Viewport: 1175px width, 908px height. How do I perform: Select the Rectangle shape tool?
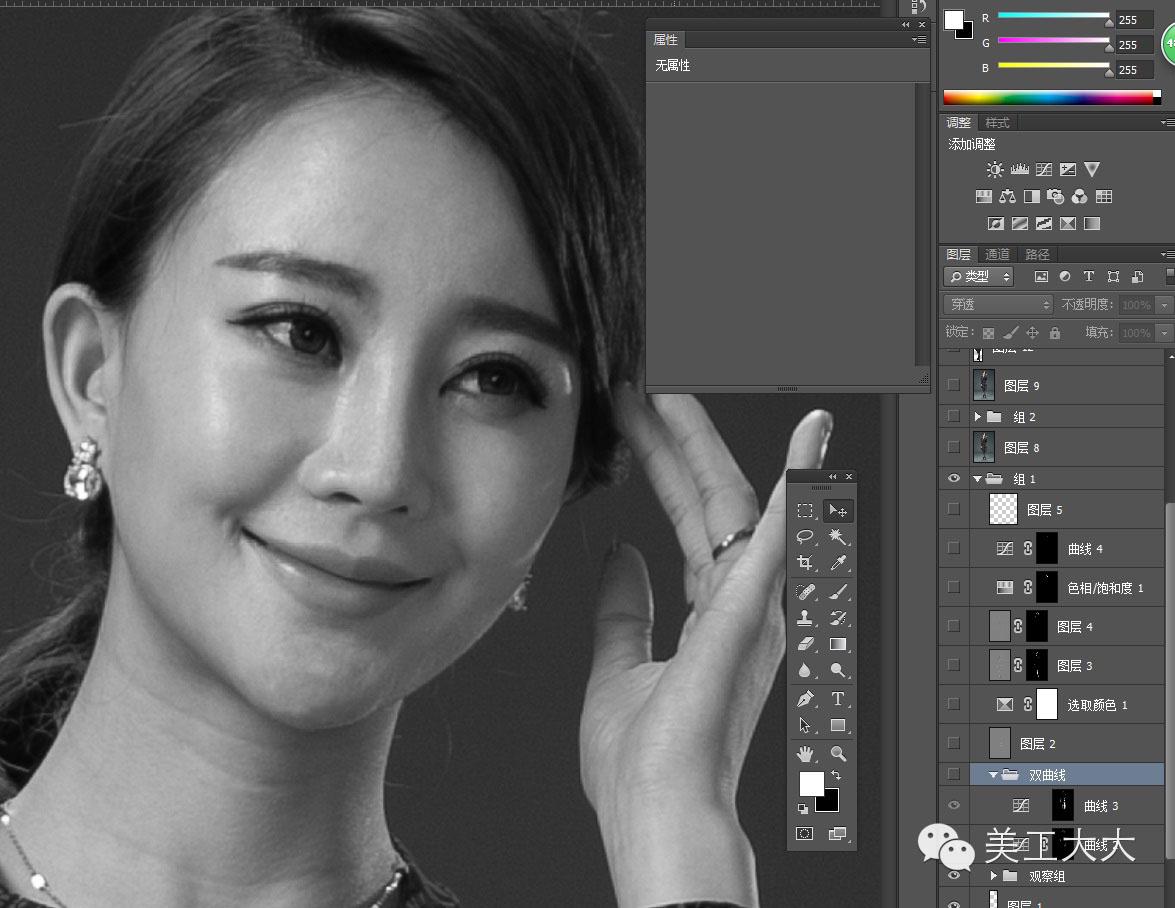[838, 725]
